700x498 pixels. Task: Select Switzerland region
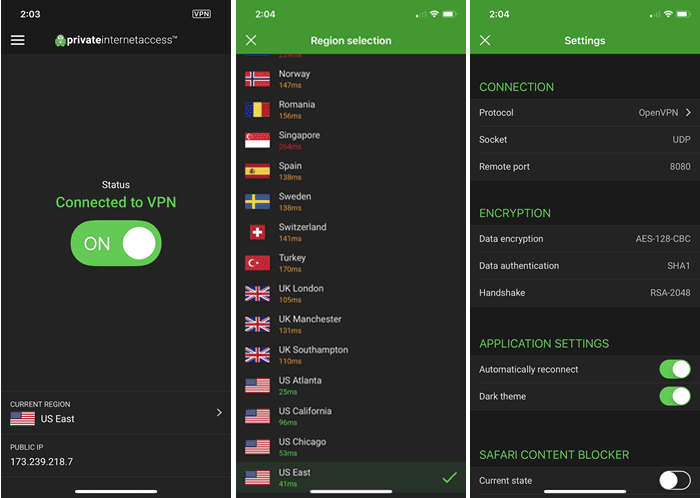[351, 232]
